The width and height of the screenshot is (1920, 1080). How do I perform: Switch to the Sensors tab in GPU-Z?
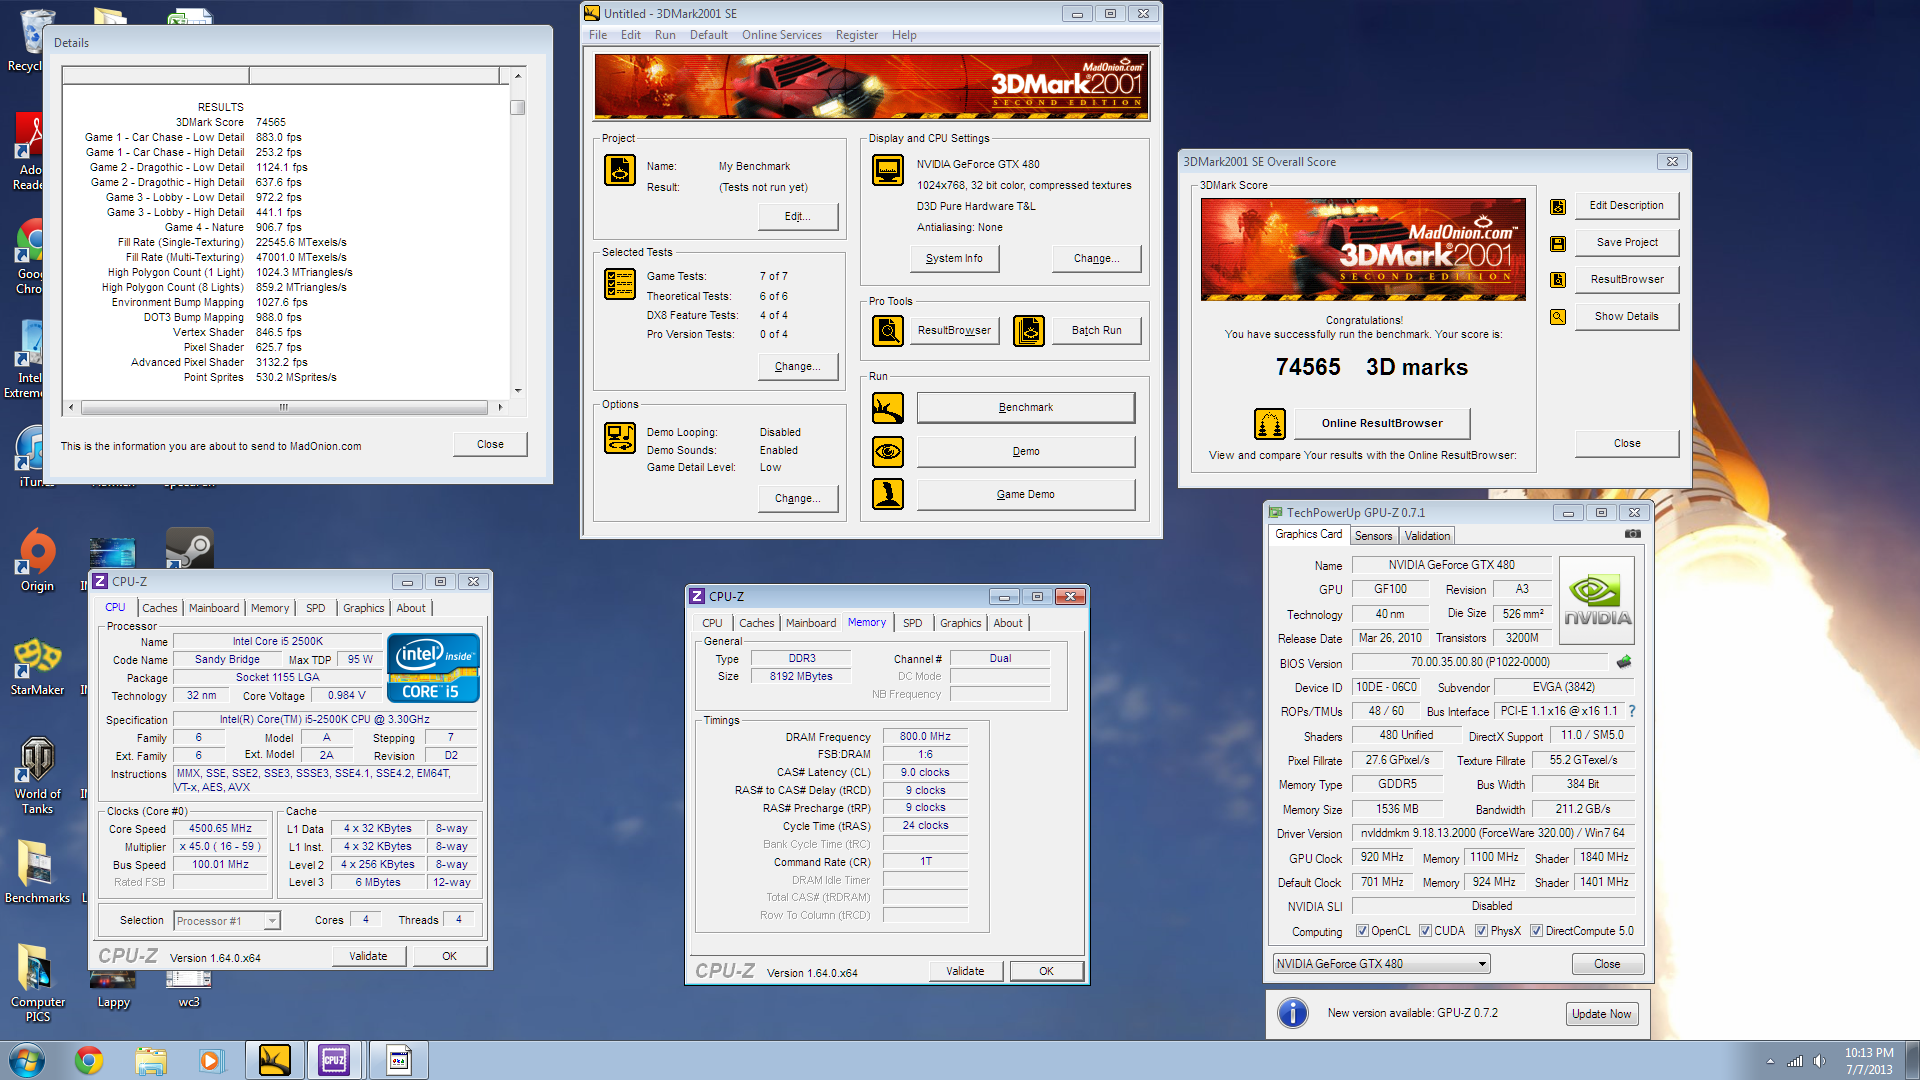pos(1373,536)
